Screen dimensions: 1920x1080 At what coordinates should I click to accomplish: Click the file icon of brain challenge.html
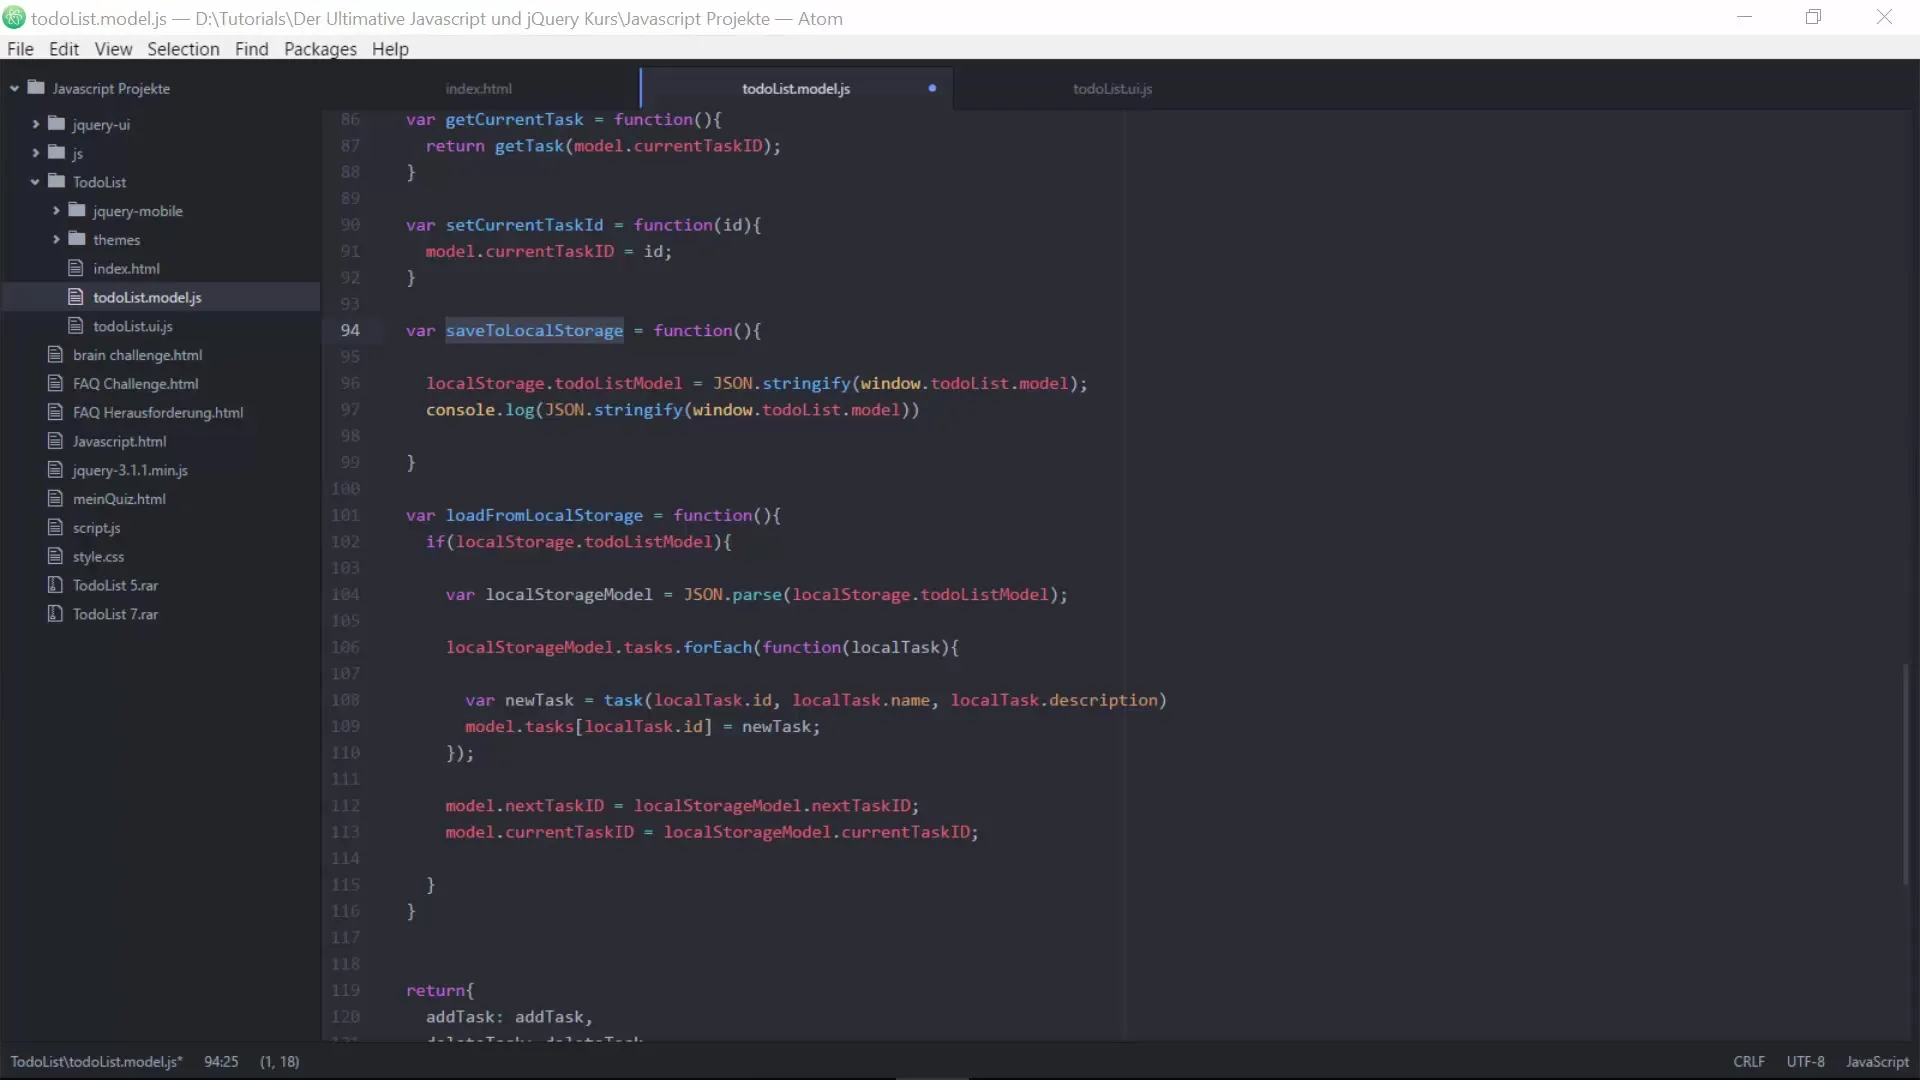point(55,355)
